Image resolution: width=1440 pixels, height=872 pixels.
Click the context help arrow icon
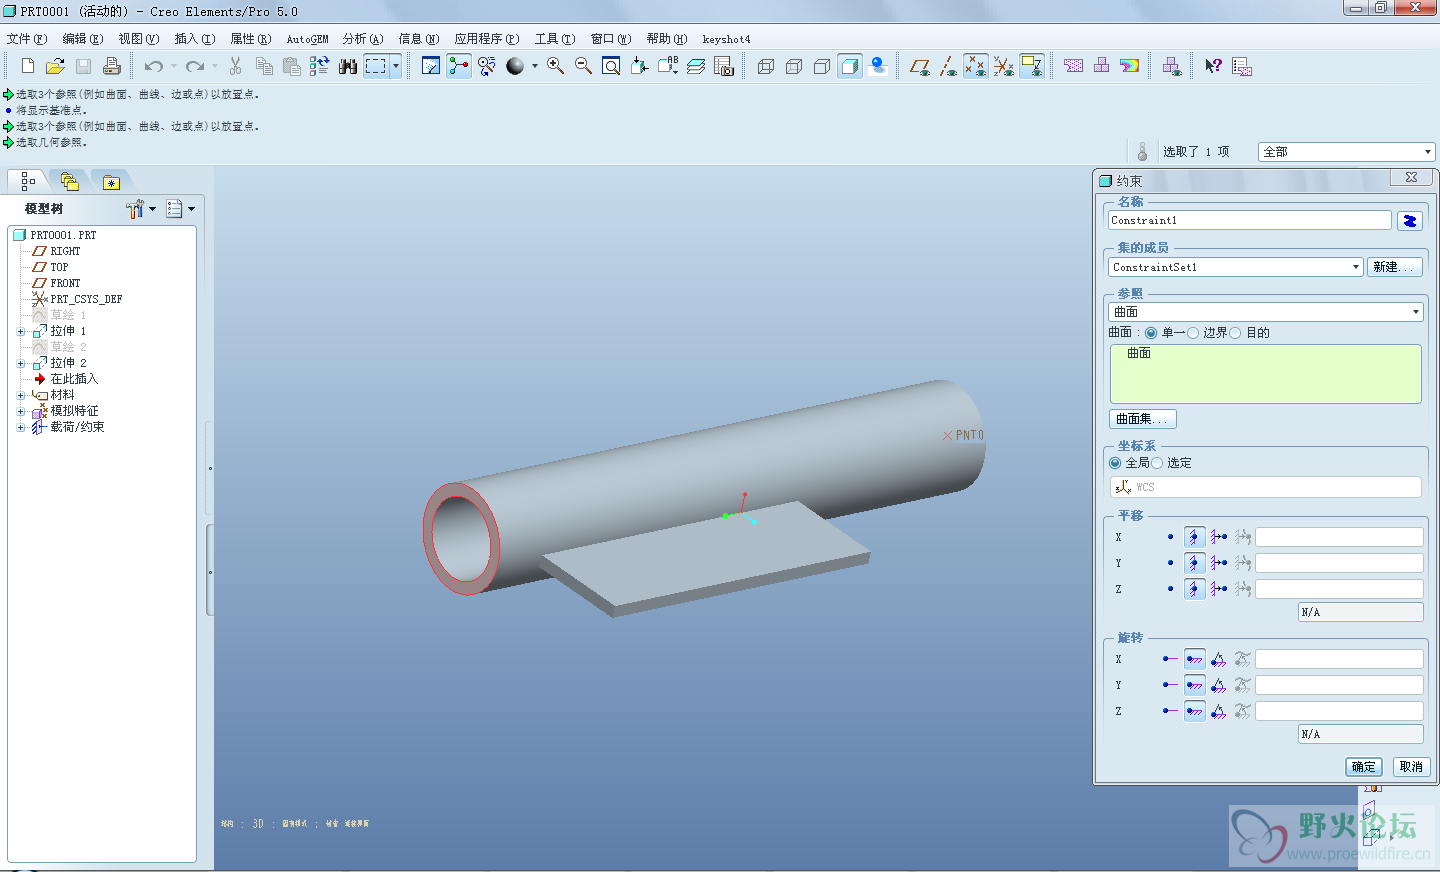(x=1213, y=66)
